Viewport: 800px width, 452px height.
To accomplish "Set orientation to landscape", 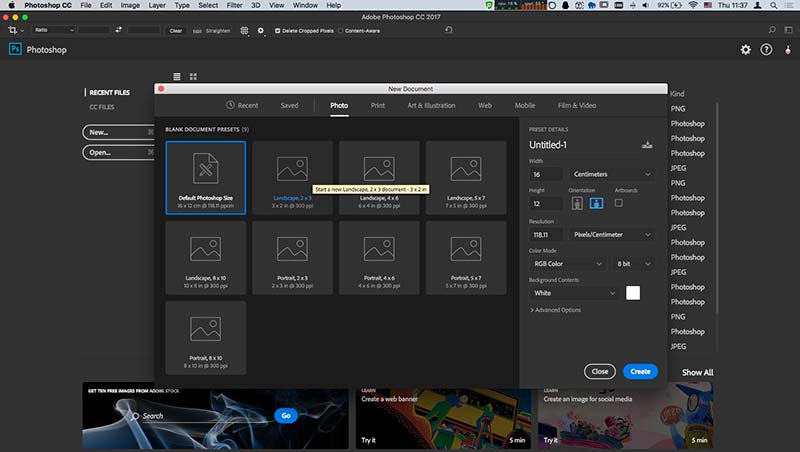I will [596, 203].
